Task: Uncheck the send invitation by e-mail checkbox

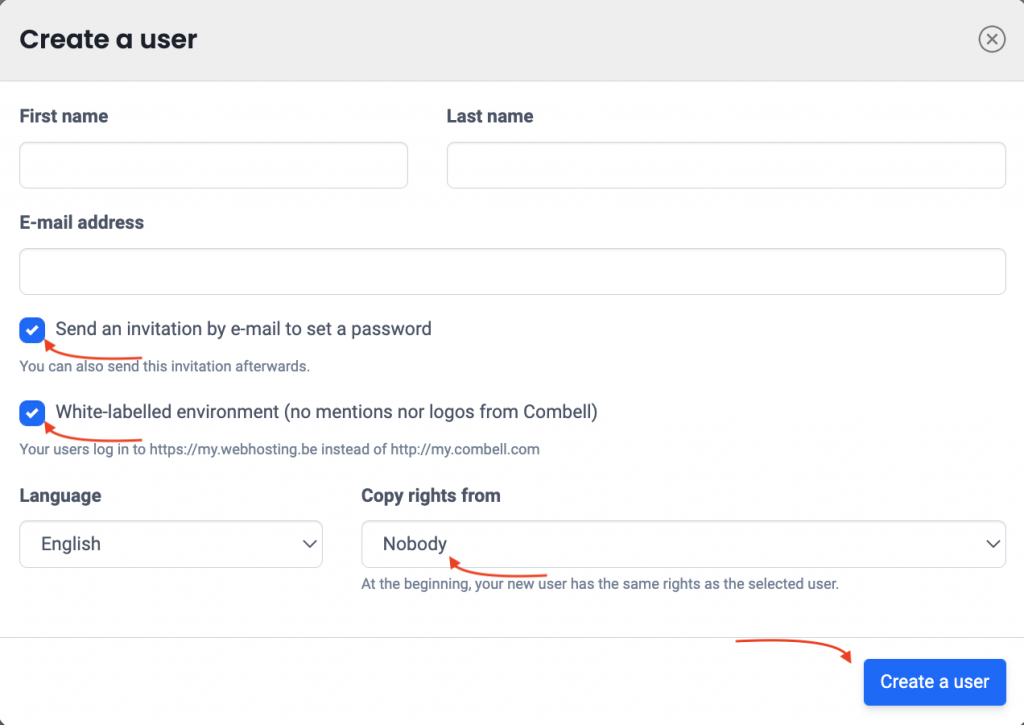Action: tap(32, 330)
